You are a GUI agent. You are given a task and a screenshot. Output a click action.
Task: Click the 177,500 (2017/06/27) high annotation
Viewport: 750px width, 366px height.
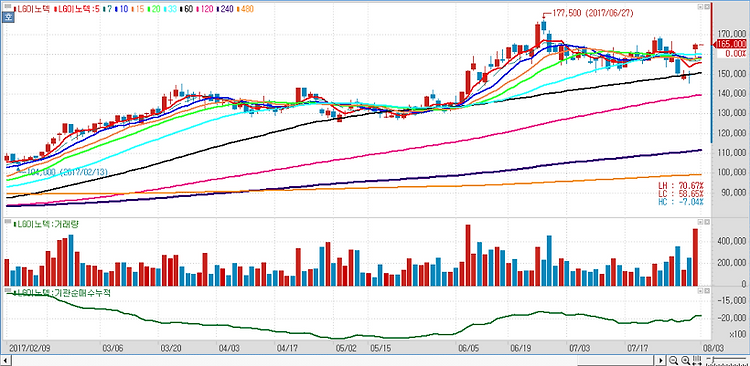point(592,13)
